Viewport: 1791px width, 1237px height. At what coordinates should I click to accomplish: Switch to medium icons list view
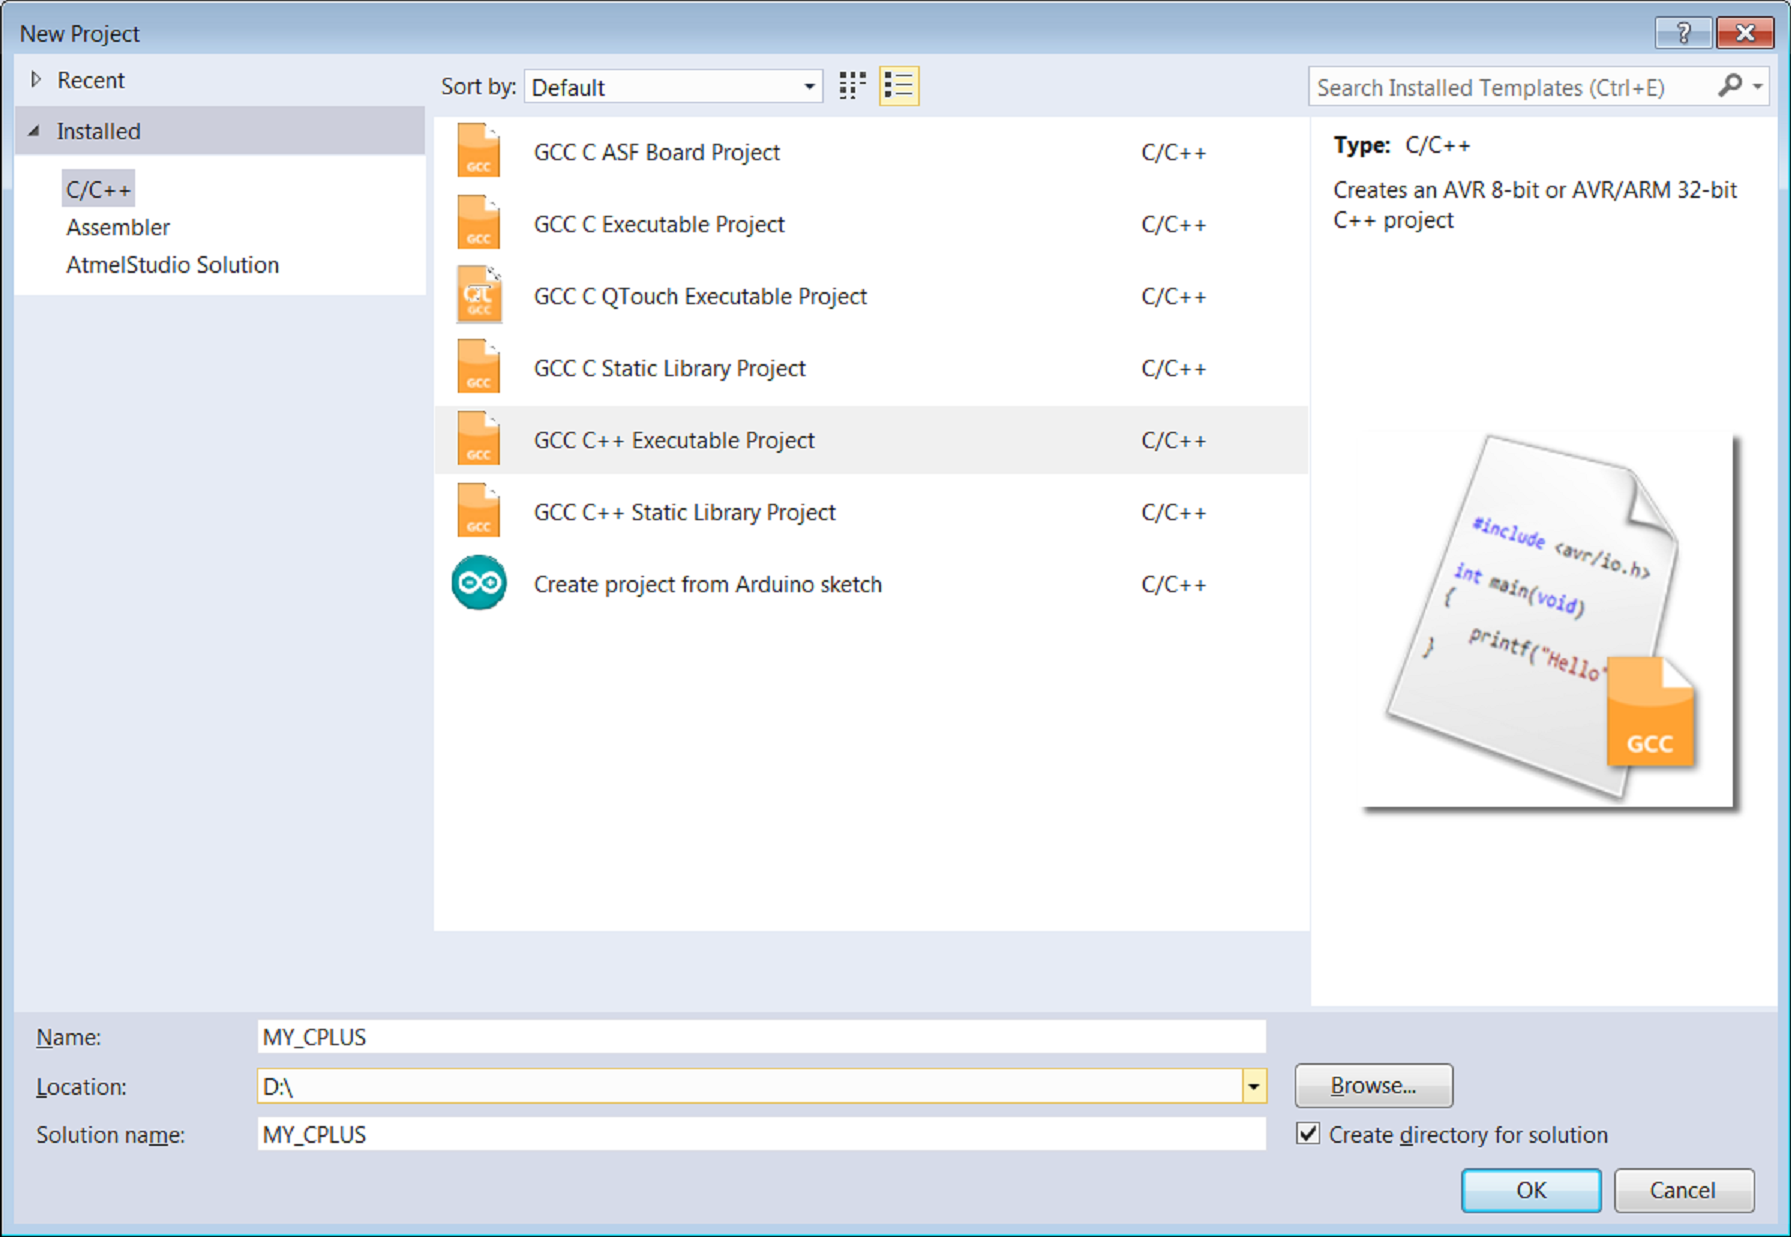[899, 86]
